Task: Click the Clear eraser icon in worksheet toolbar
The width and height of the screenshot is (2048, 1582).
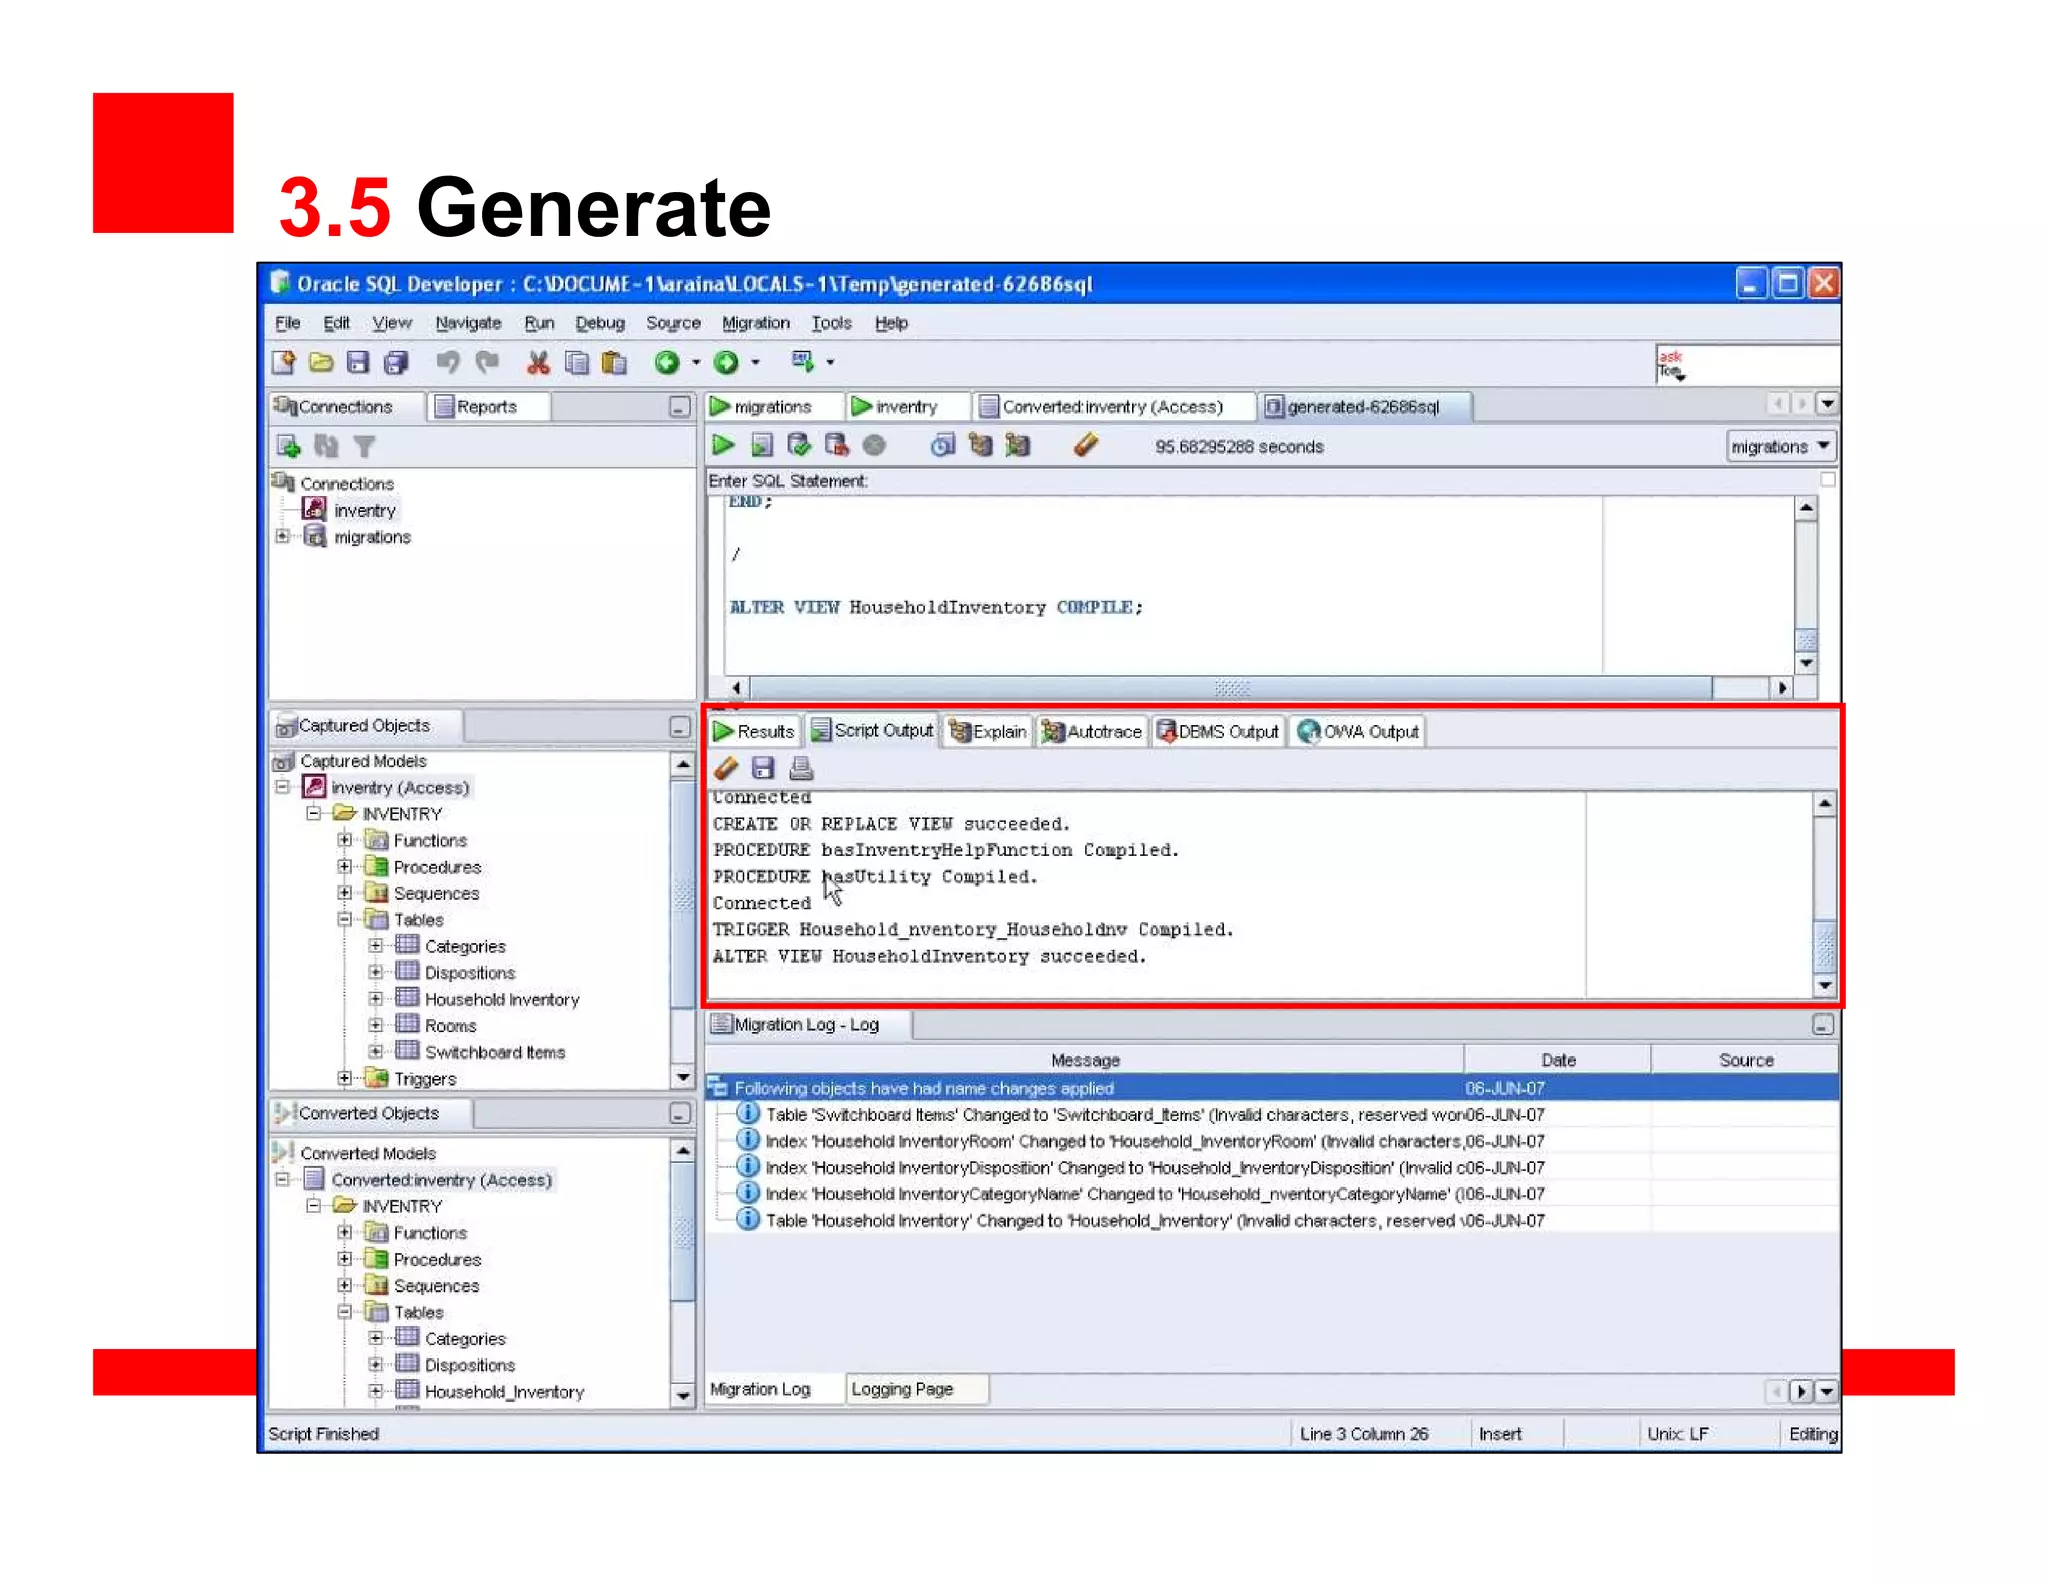Action: [1086, 445]
